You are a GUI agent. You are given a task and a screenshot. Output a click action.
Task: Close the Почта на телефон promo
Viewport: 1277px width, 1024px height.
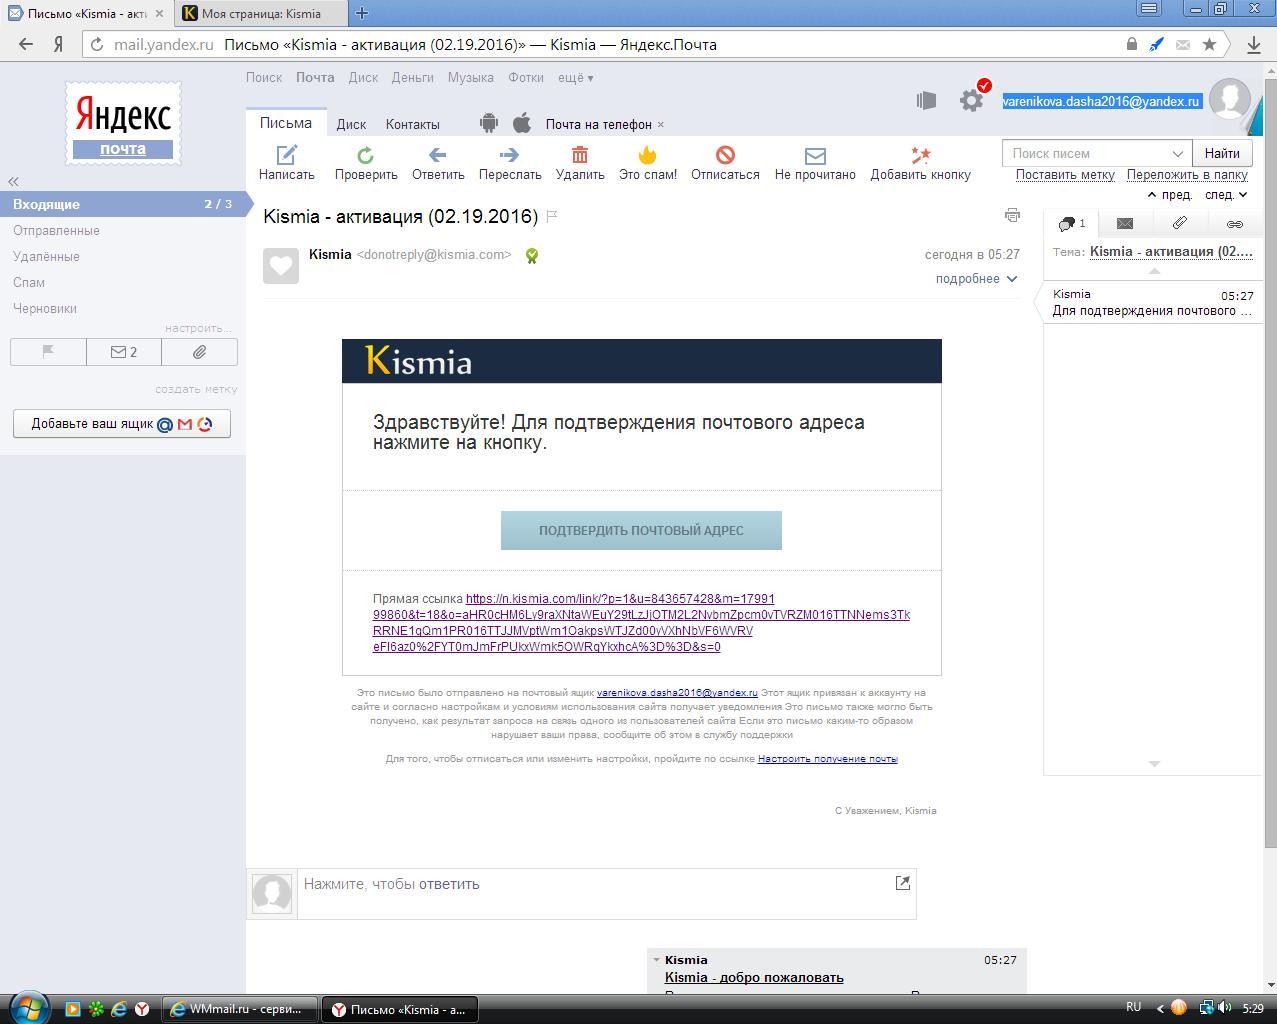pyautogui.click(x=661, y=124)
